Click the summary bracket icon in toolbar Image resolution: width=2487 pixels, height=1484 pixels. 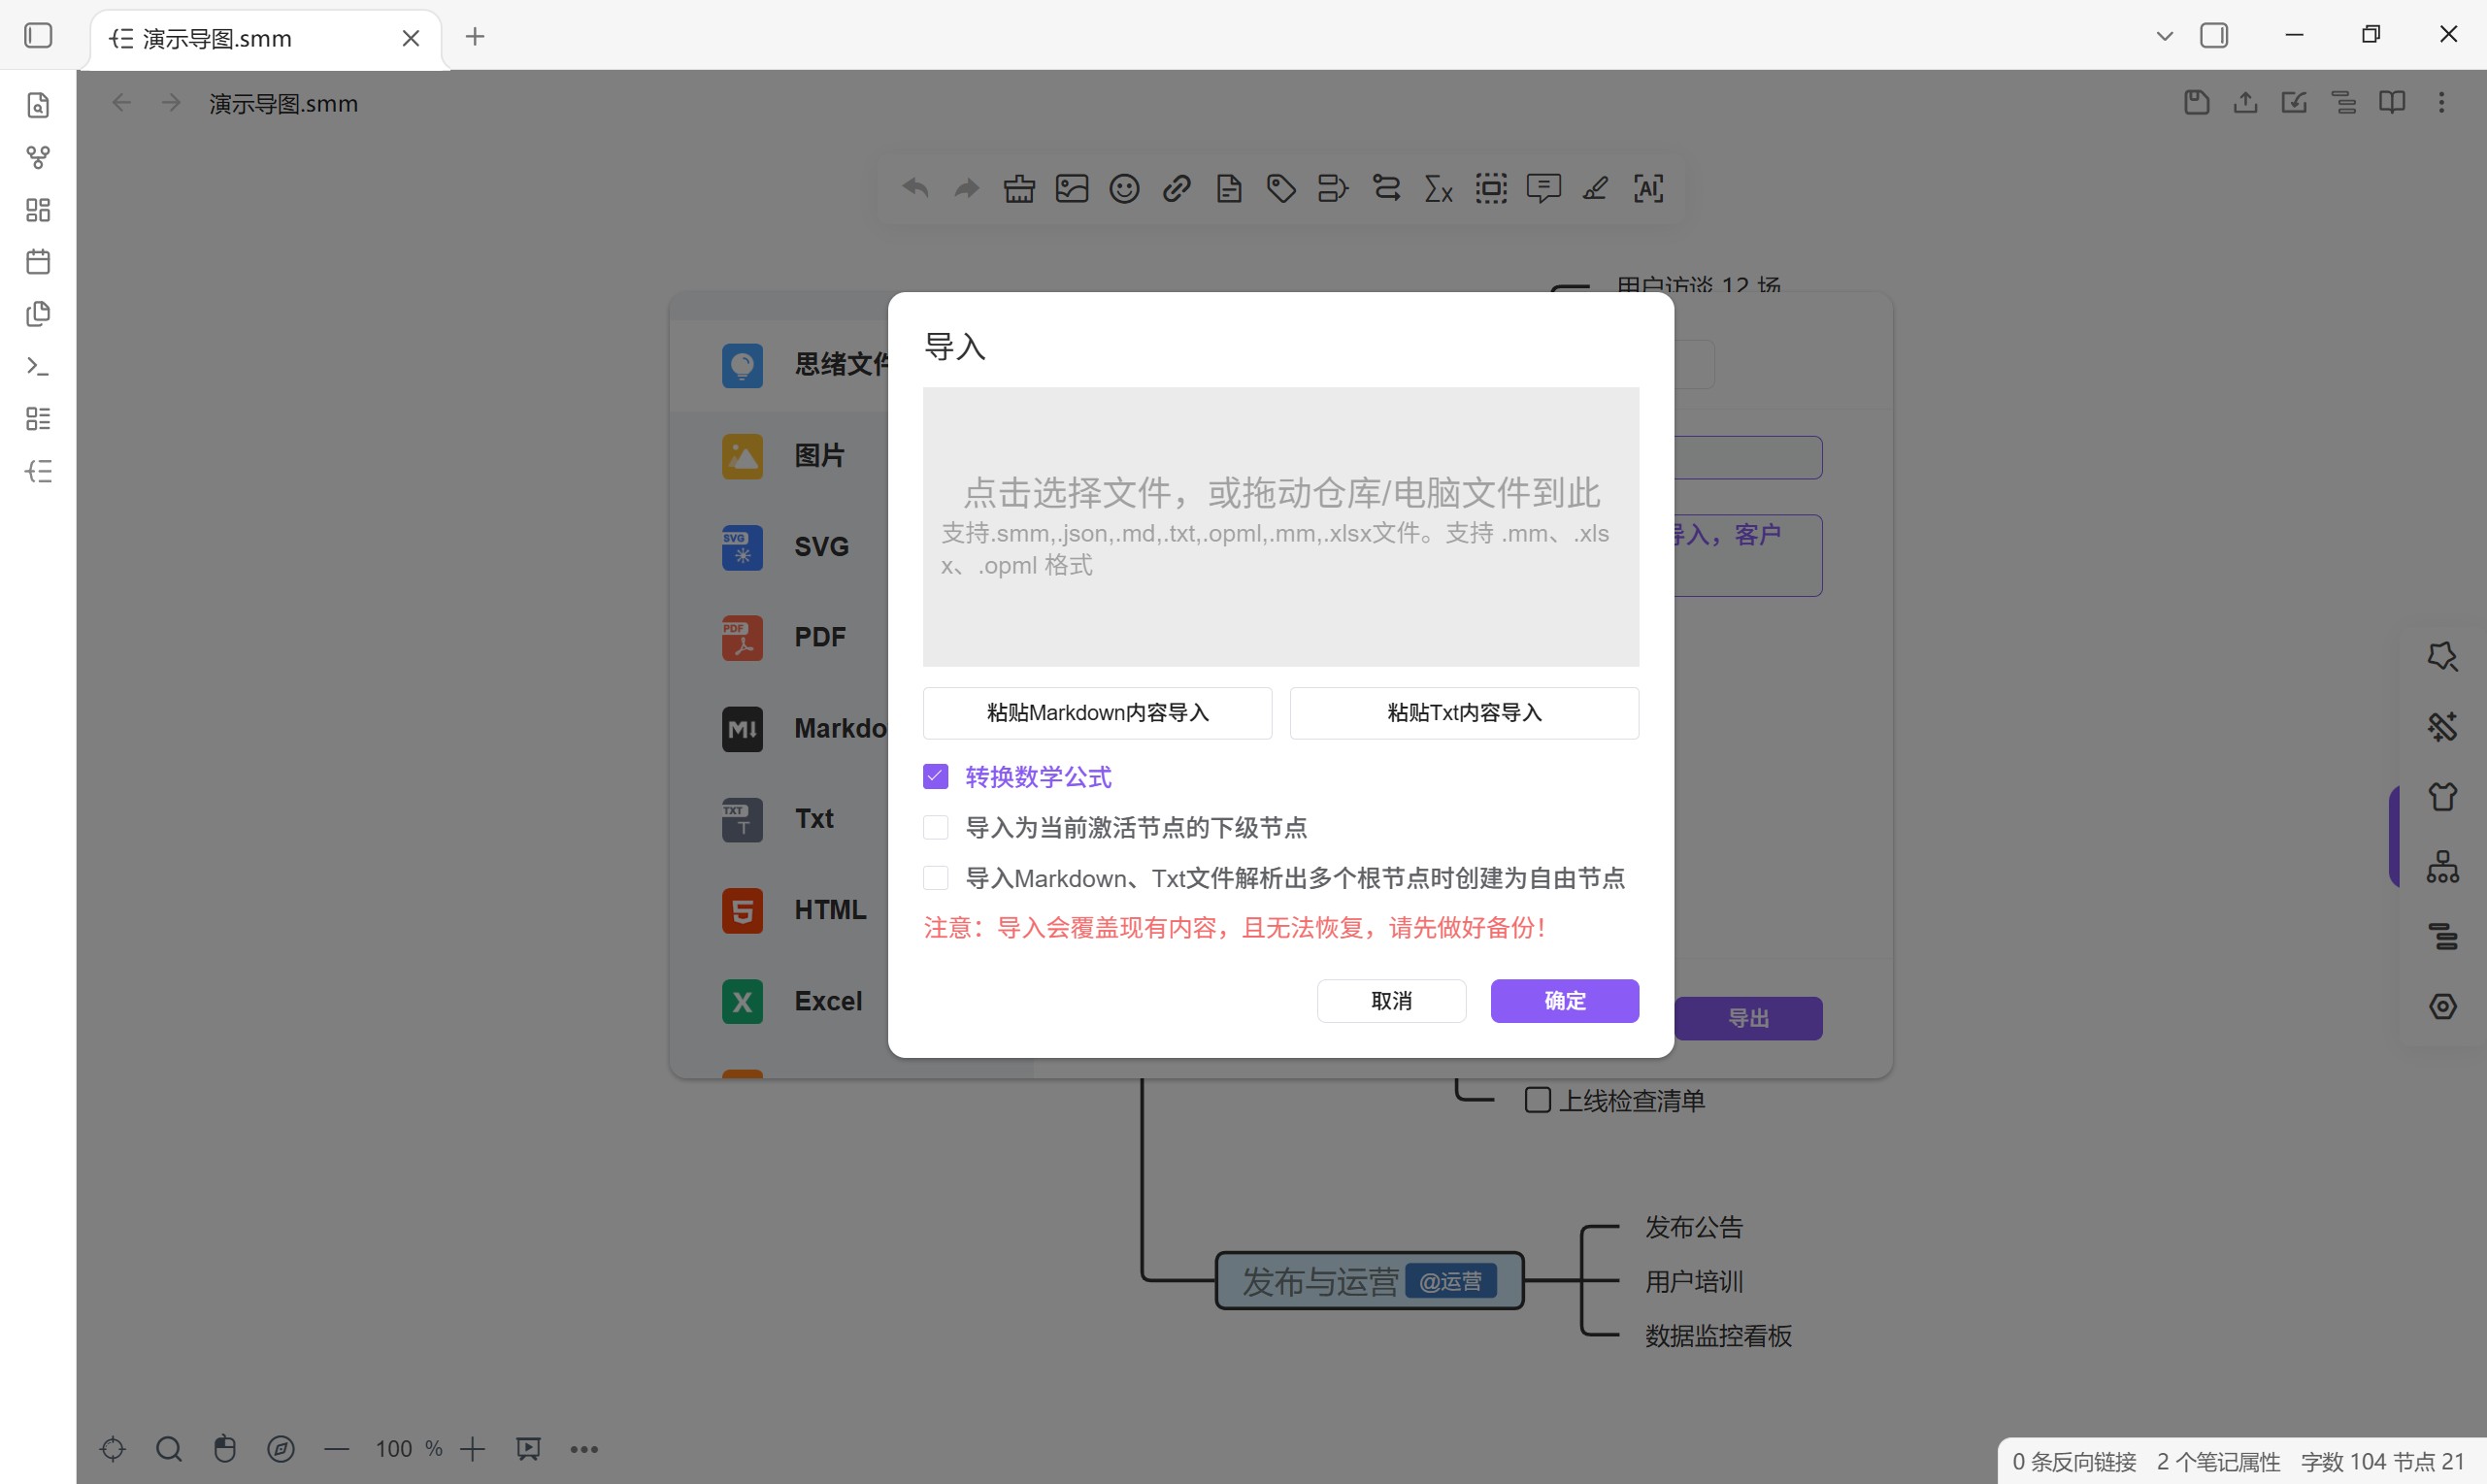(1334, 188)
